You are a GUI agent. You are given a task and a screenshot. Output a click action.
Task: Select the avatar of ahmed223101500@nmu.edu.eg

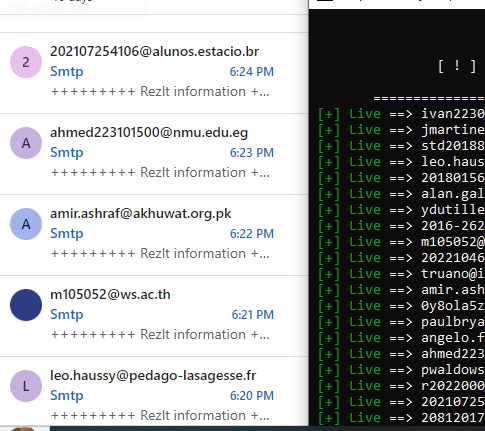coord(26,143)
